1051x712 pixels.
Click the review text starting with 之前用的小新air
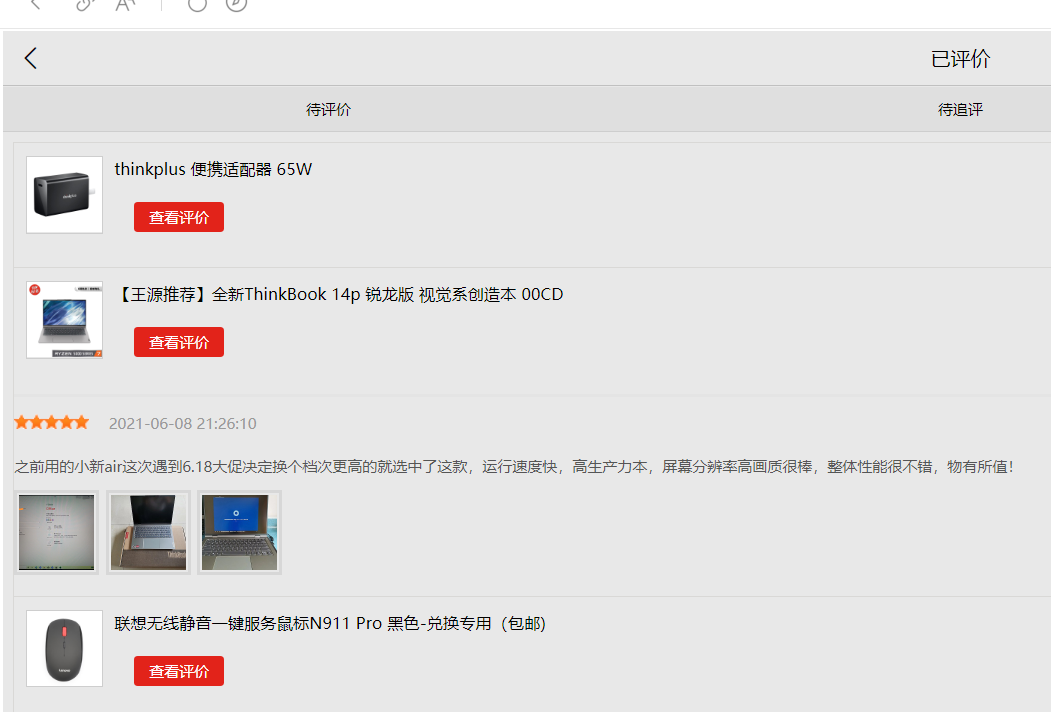[x=513, y=467]
